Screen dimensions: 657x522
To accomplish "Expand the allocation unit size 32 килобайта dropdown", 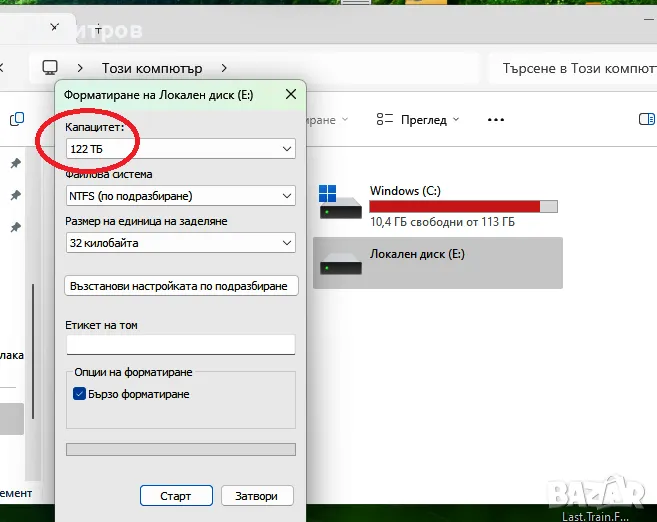I will coord(180,243).
